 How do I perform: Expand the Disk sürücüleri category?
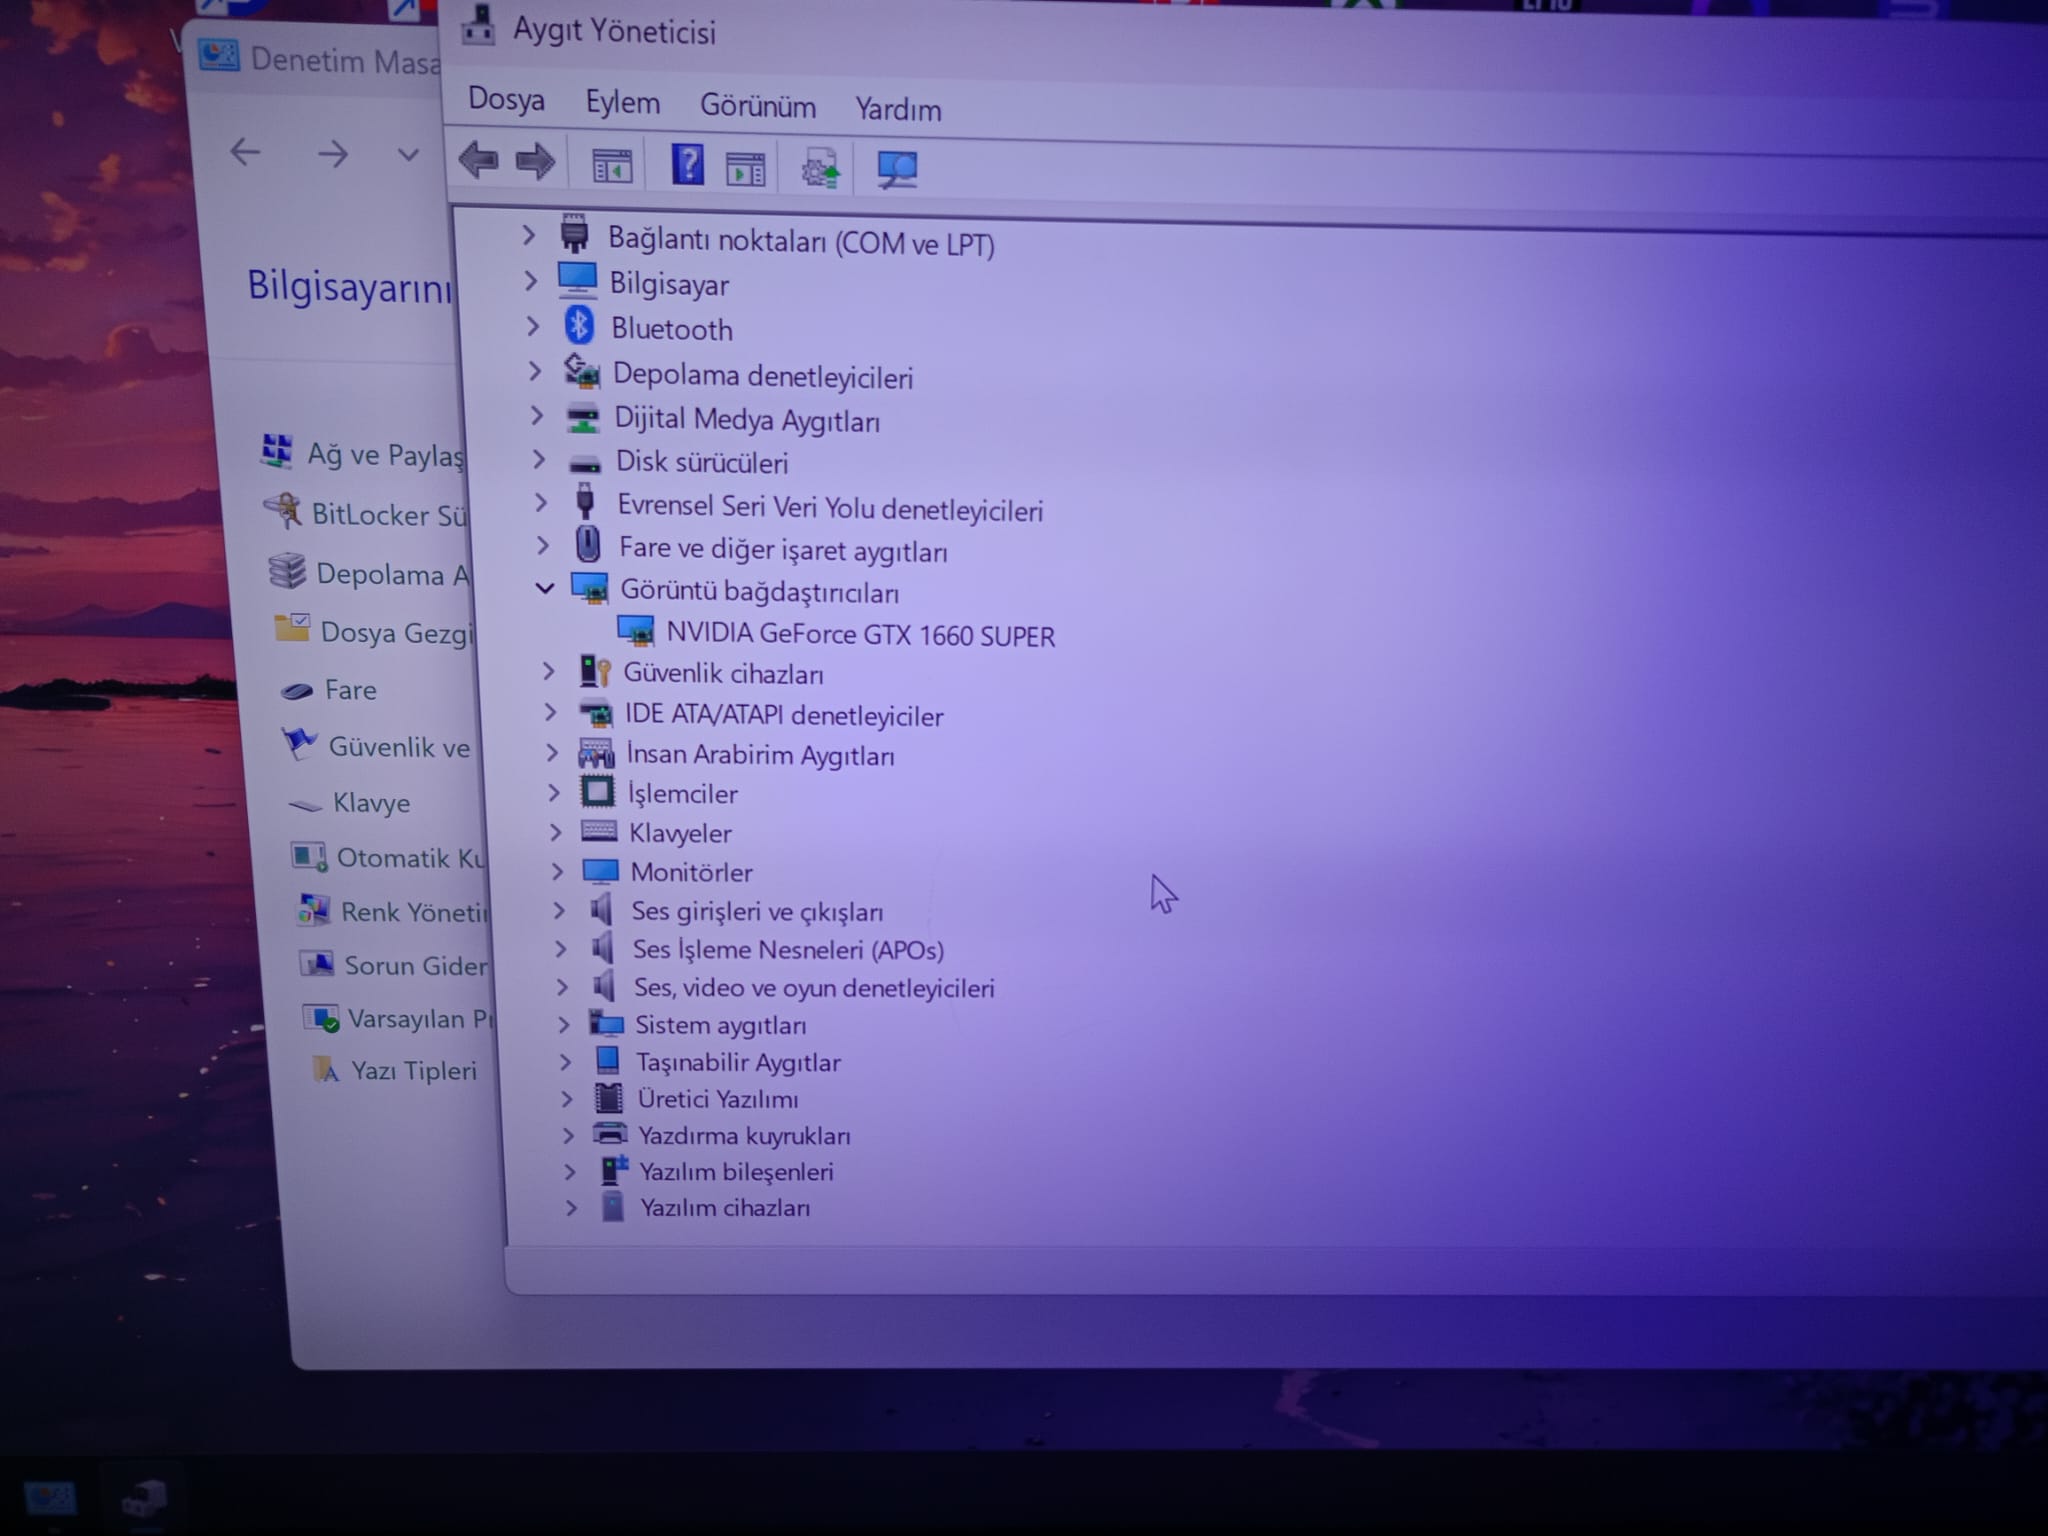click(539, 459)
